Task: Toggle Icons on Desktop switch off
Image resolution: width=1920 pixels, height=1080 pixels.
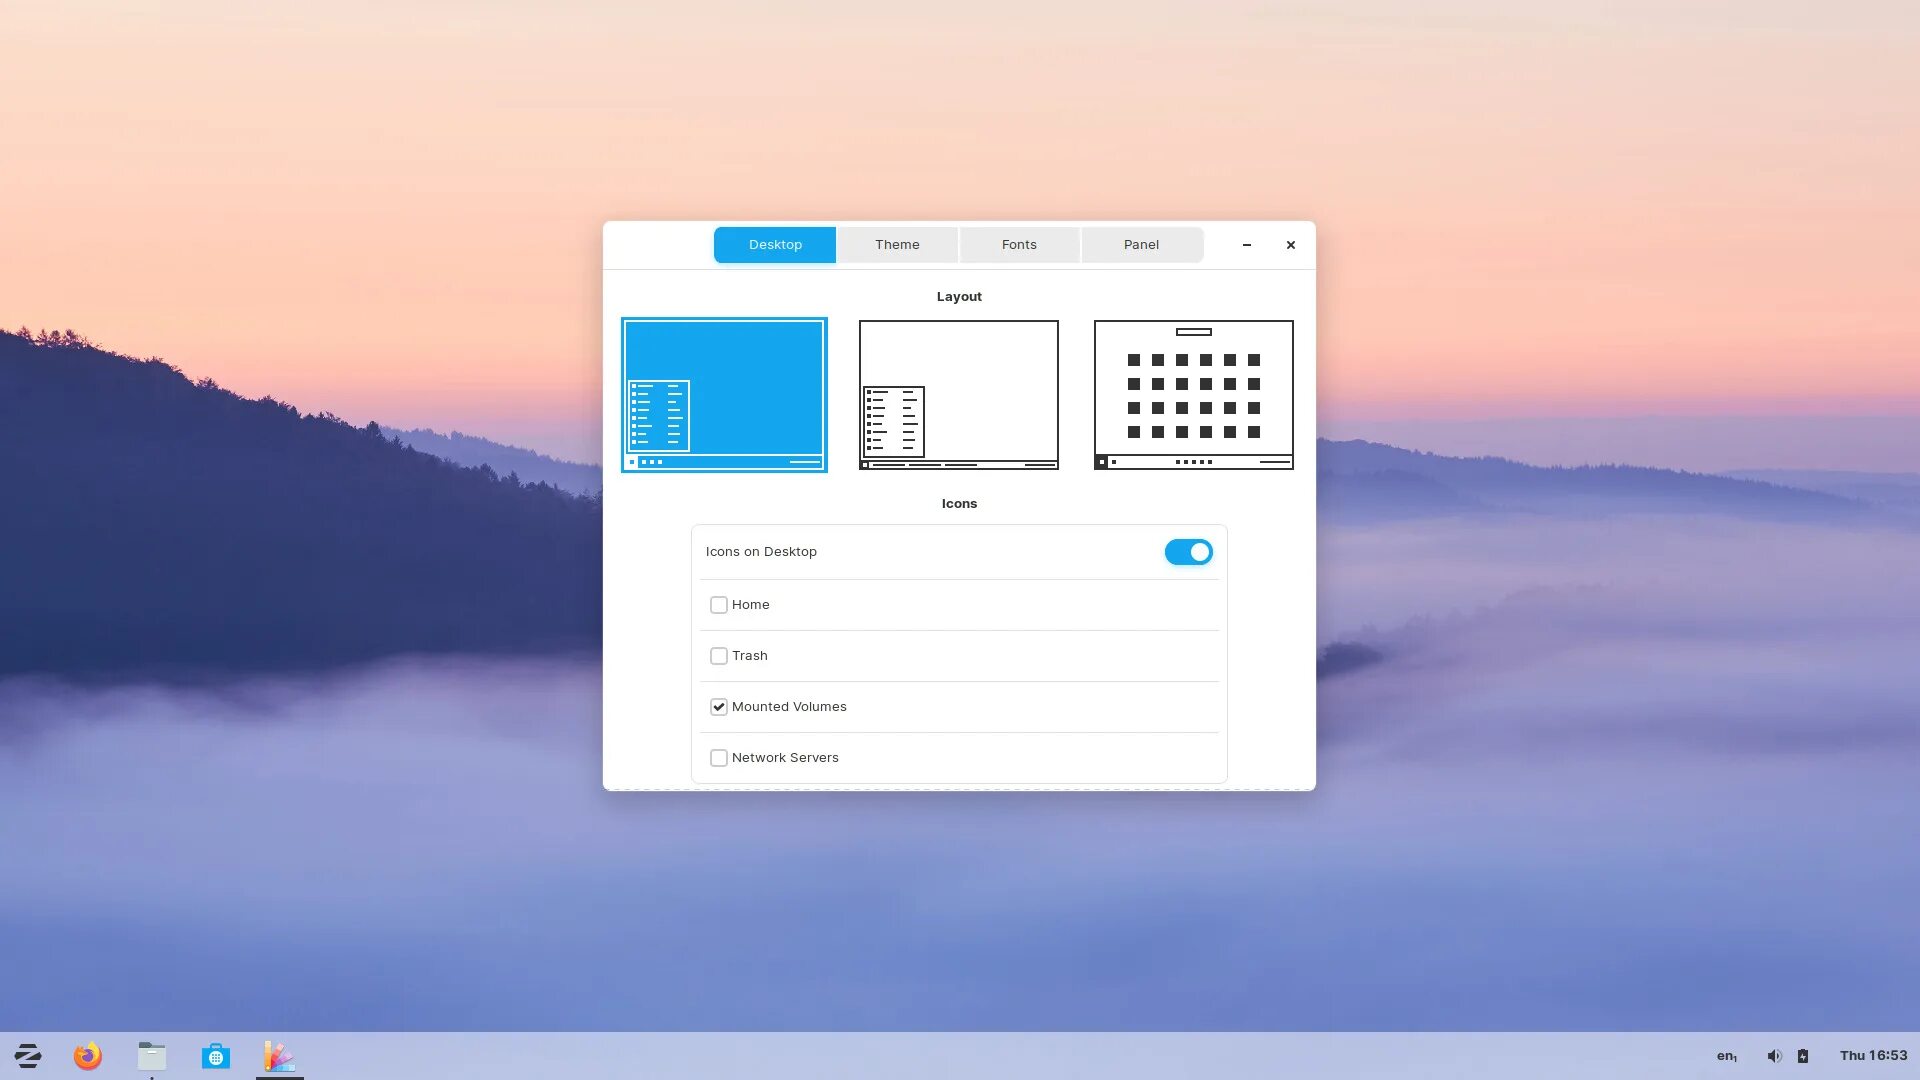Action: tap(1188, 552)
